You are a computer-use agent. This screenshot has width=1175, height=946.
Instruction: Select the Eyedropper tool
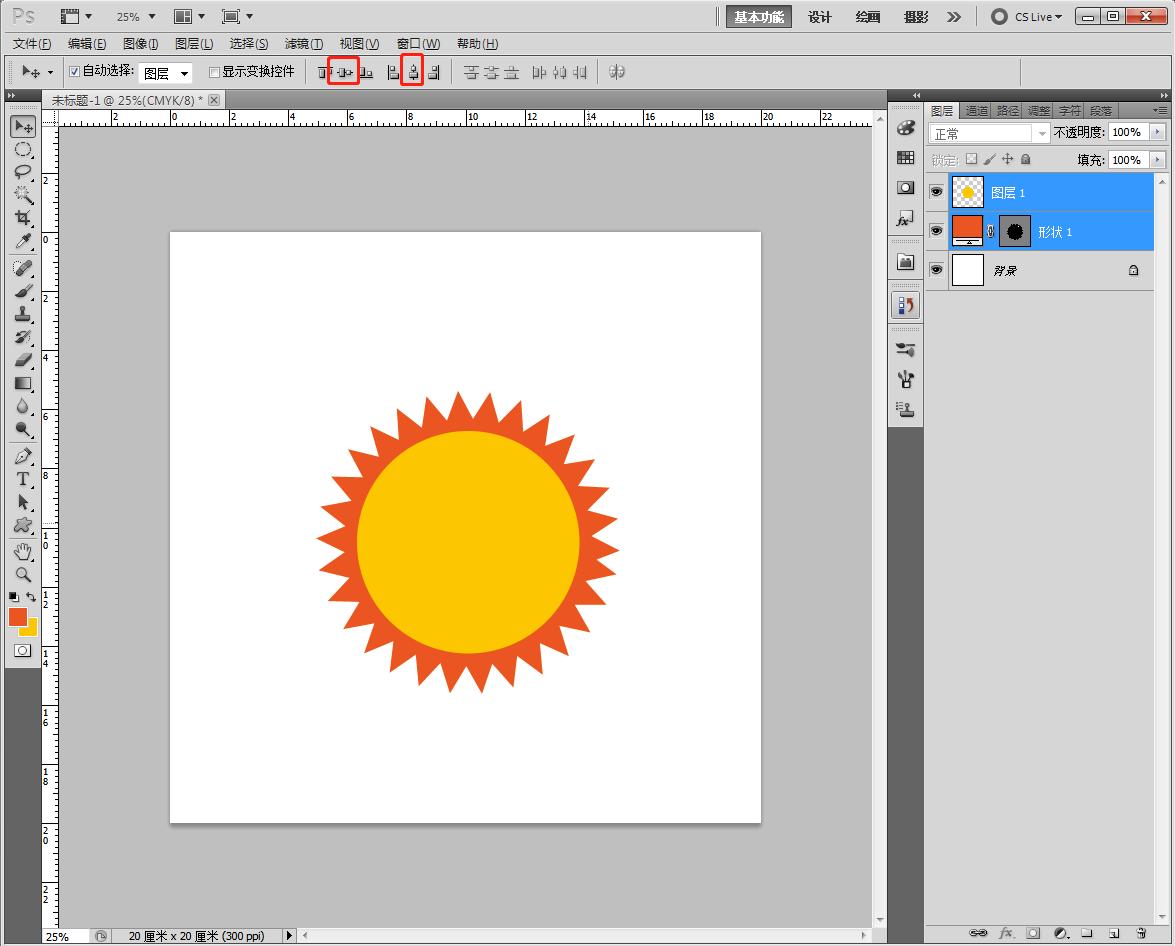23,242
